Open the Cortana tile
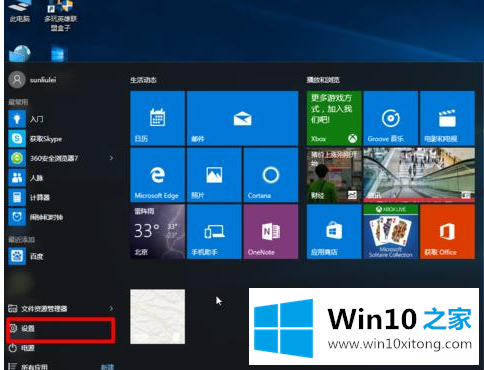Image resolution: width=484 pixels, height=370 pixels. 271,175
